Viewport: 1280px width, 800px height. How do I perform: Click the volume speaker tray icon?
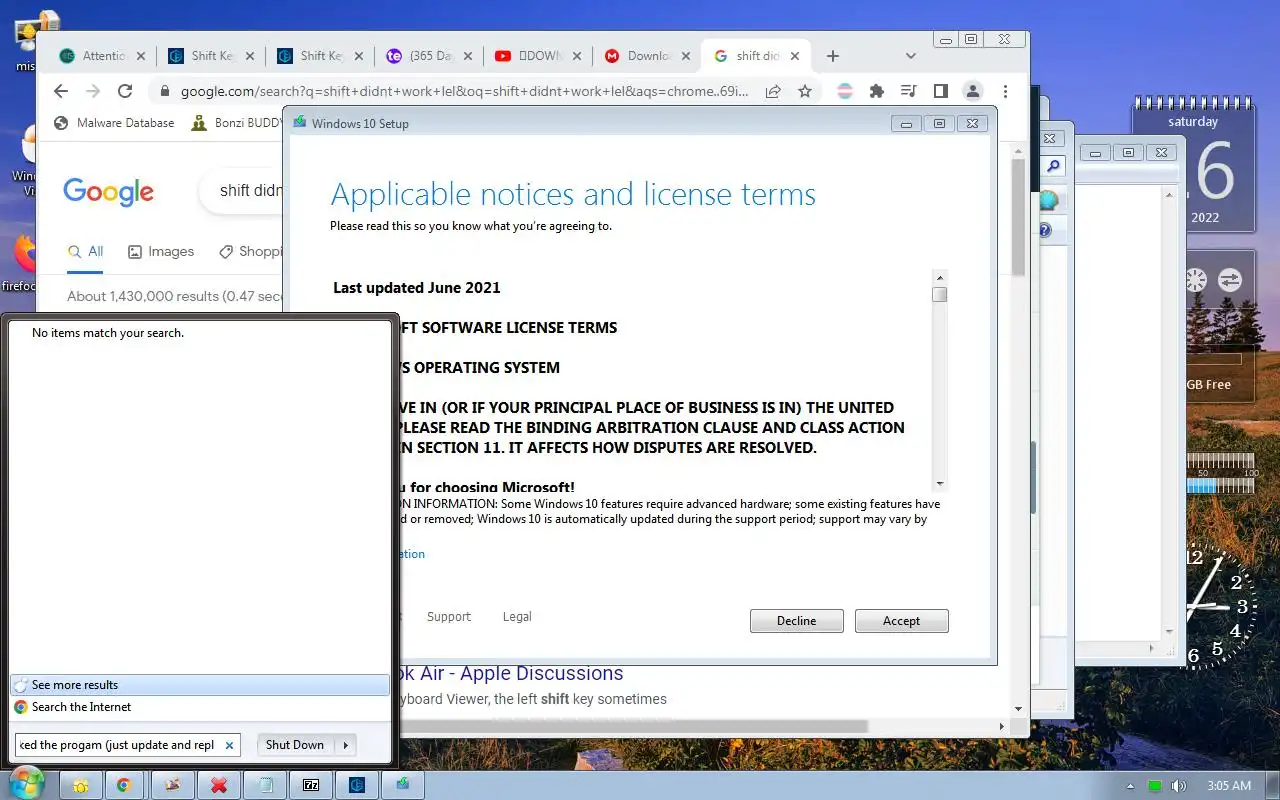tap(1179, 786)
